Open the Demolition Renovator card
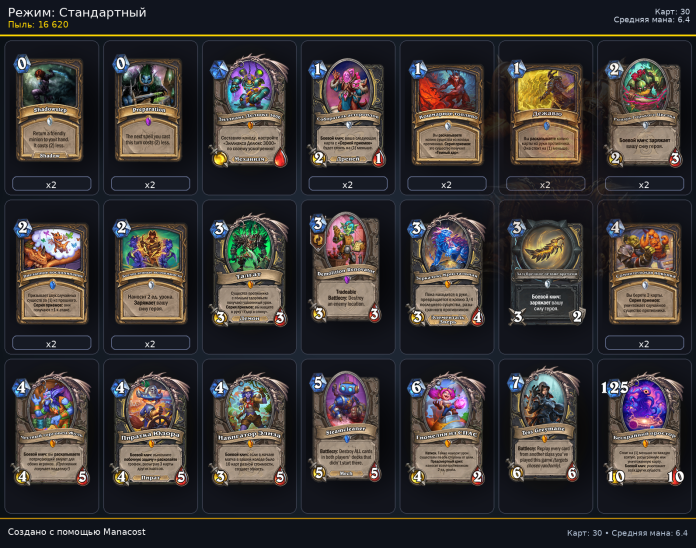Screen dimensions: 696x548 tap(346, 268)
